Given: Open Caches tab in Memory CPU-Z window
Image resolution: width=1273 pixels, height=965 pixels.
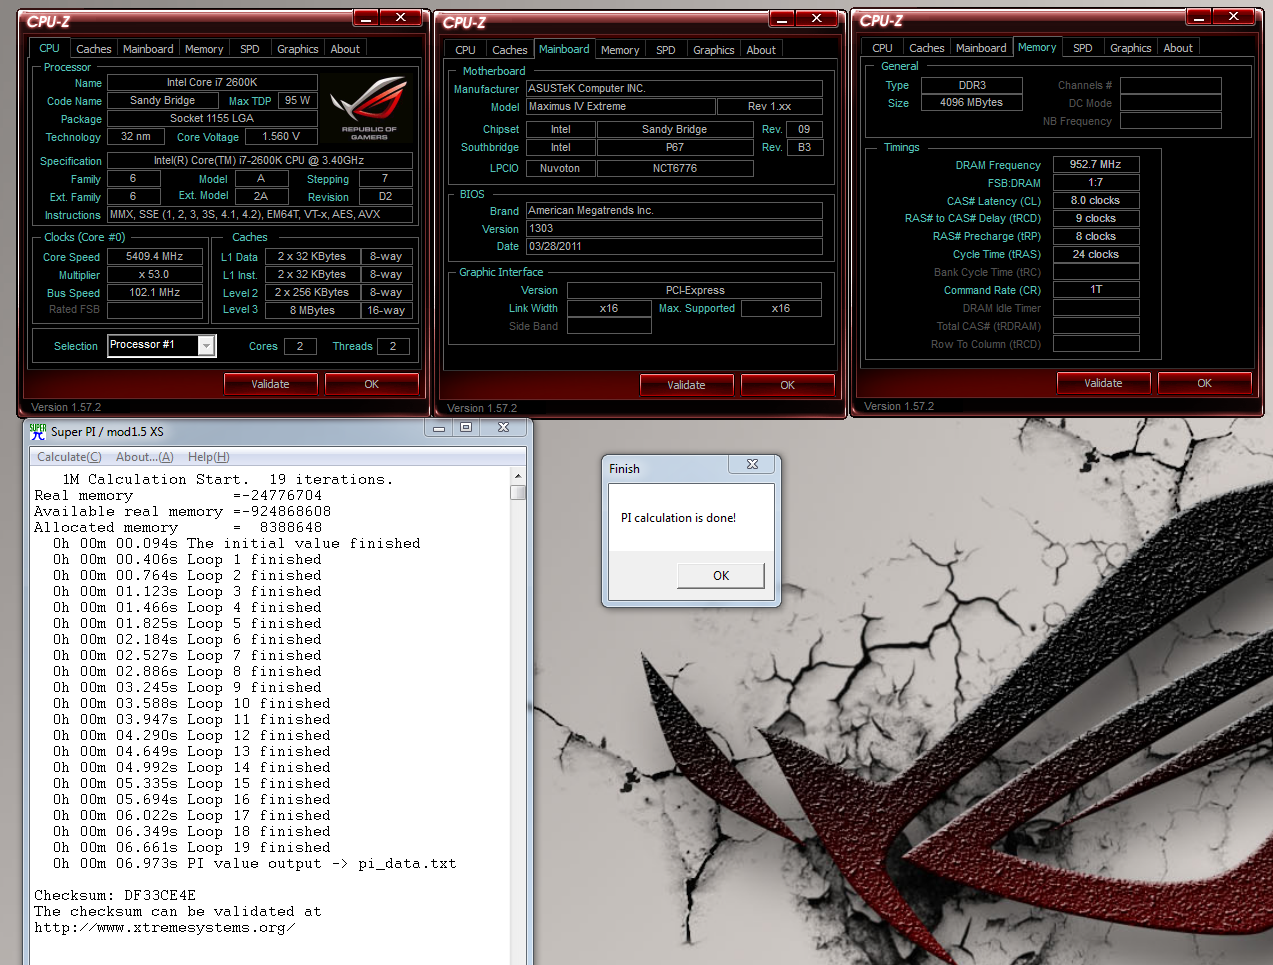Looking at the screenshot, I should (926, 48).
